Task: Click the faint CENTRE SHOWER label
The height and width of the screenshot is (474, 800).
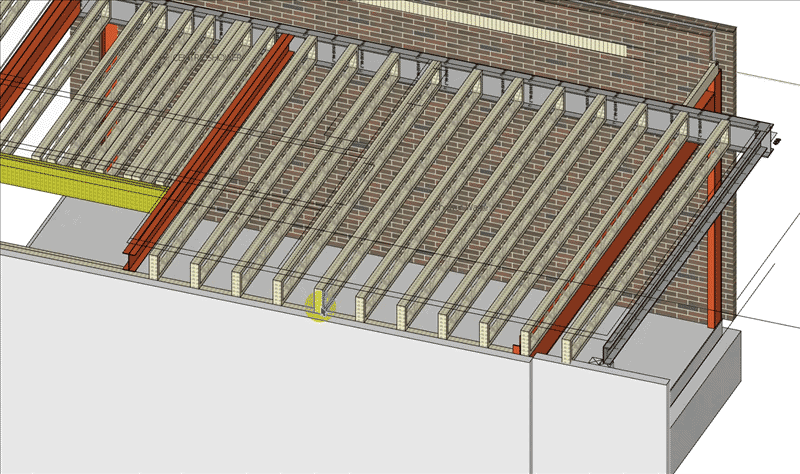Action: [x=207, y=58]
